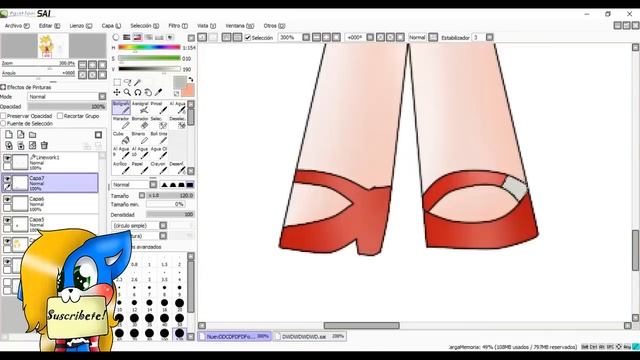This screenshot has width=640, height=360.
Task: Open the Editar menu
Action: coord(49,26)
